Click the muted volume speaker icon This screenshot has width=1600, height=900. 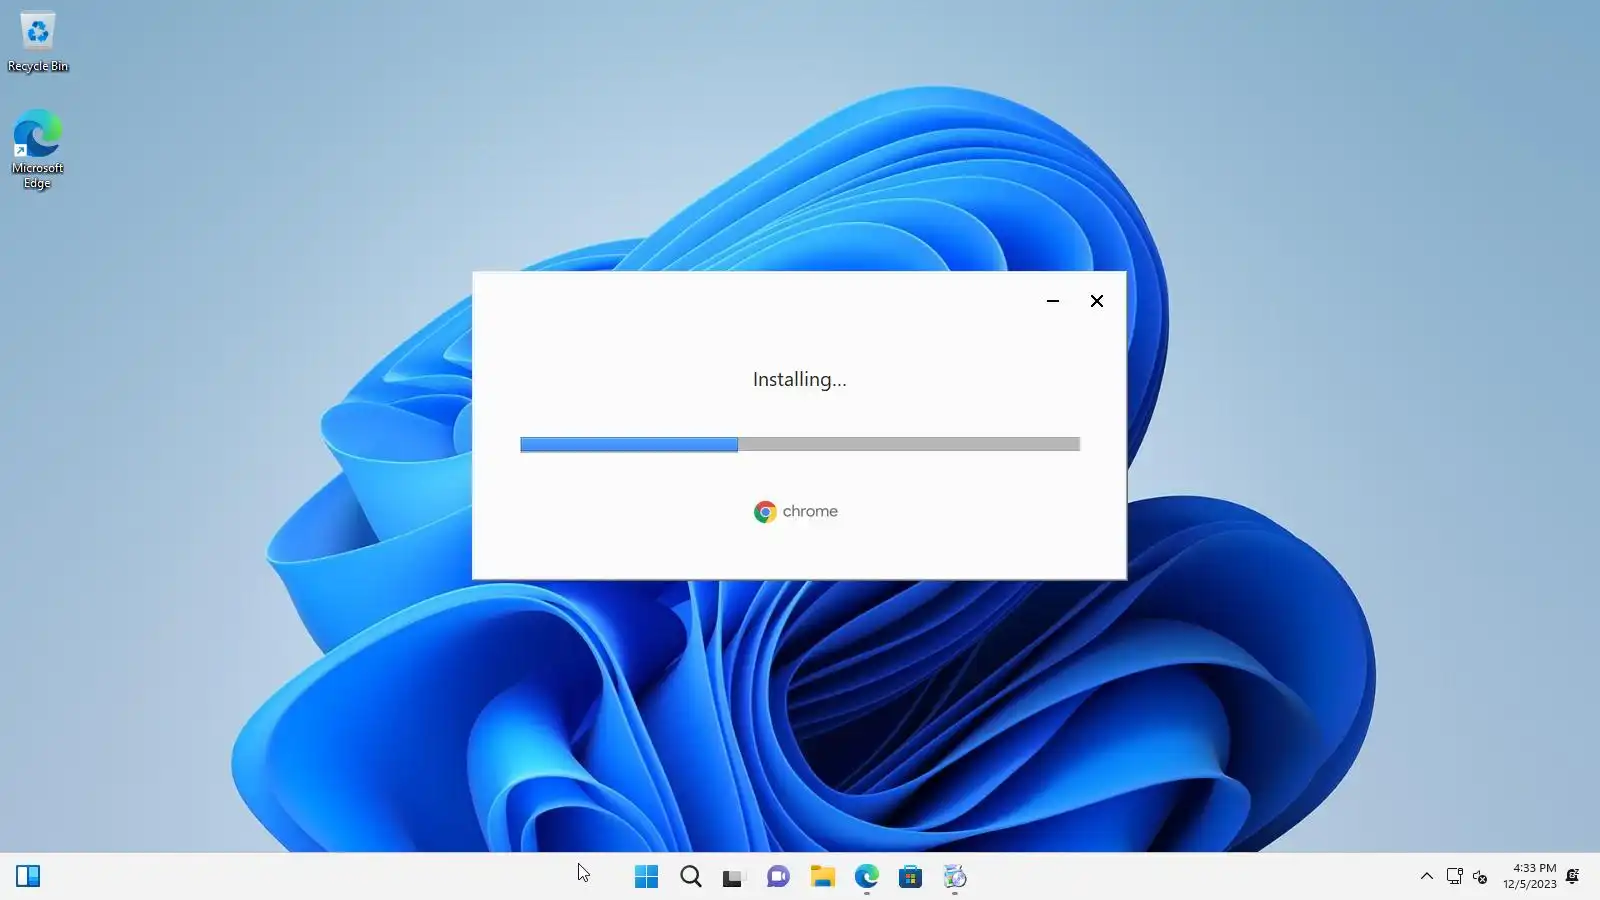(x=1480, y=877)
